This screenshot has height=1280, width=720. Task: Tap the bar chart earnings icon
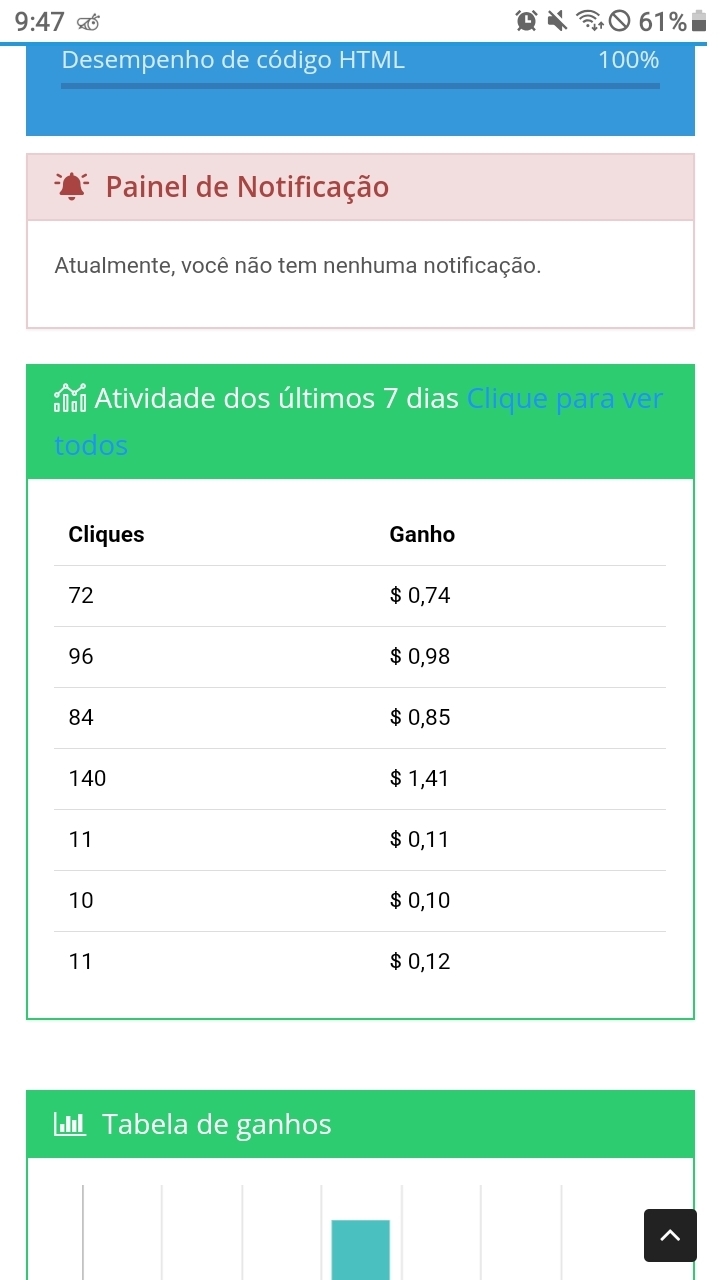coord(70,1124)
